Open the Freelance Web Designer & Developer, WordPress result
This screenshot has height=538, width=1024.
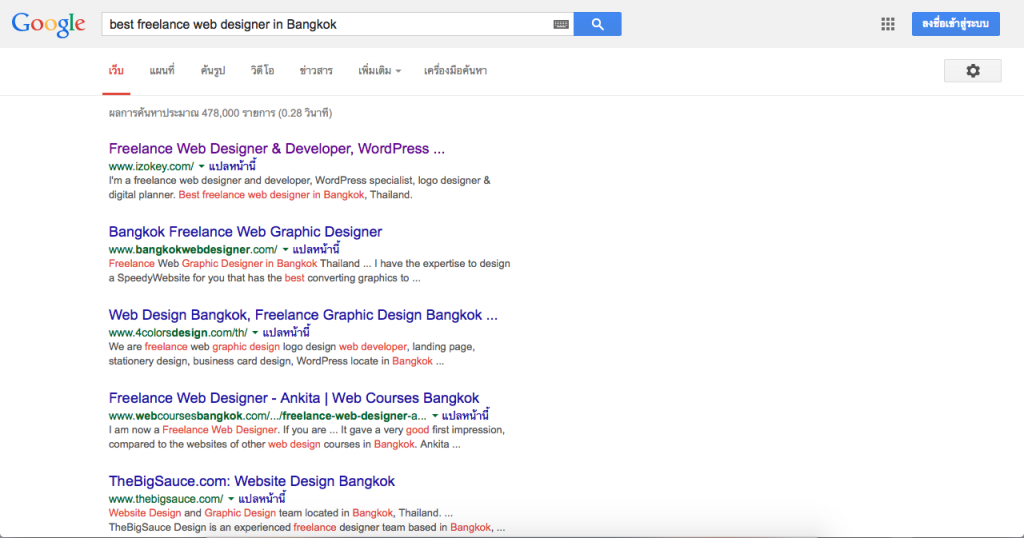[x=276, y=149]
